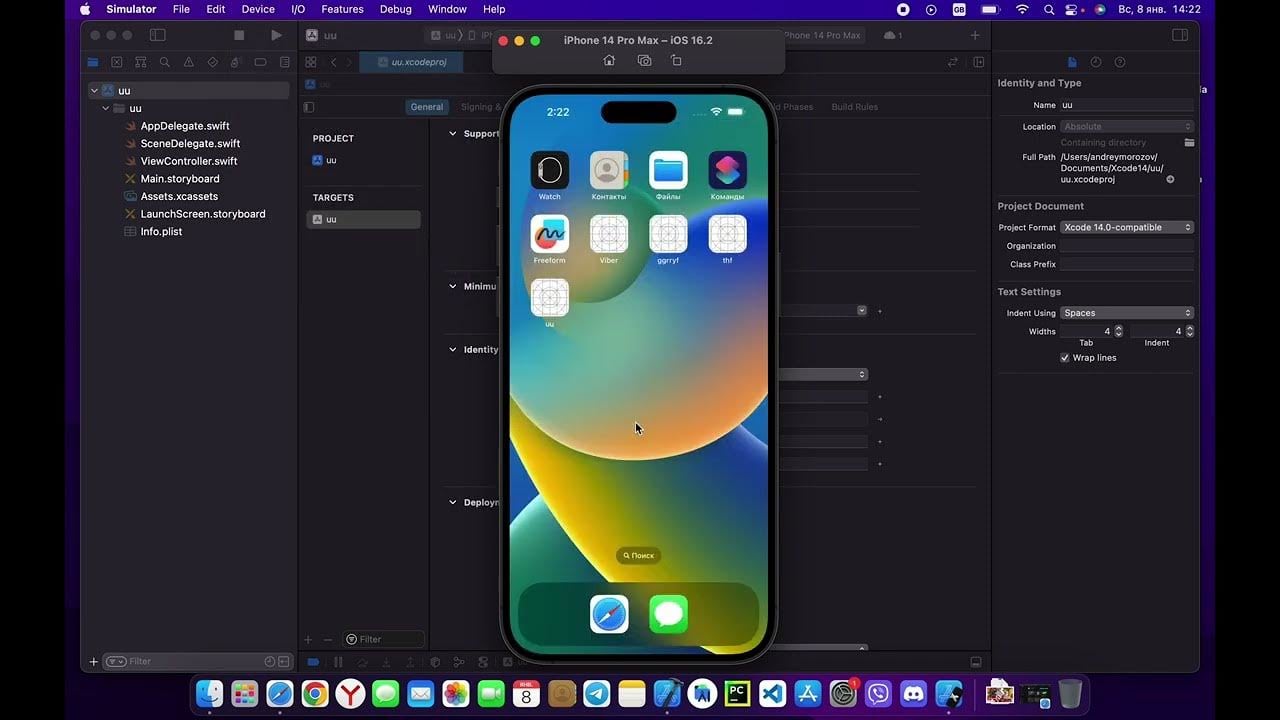This screenshot has height=720, width=1280.
Task: Toggle the right inspector panel
Action: click(x=1180, y=35)
